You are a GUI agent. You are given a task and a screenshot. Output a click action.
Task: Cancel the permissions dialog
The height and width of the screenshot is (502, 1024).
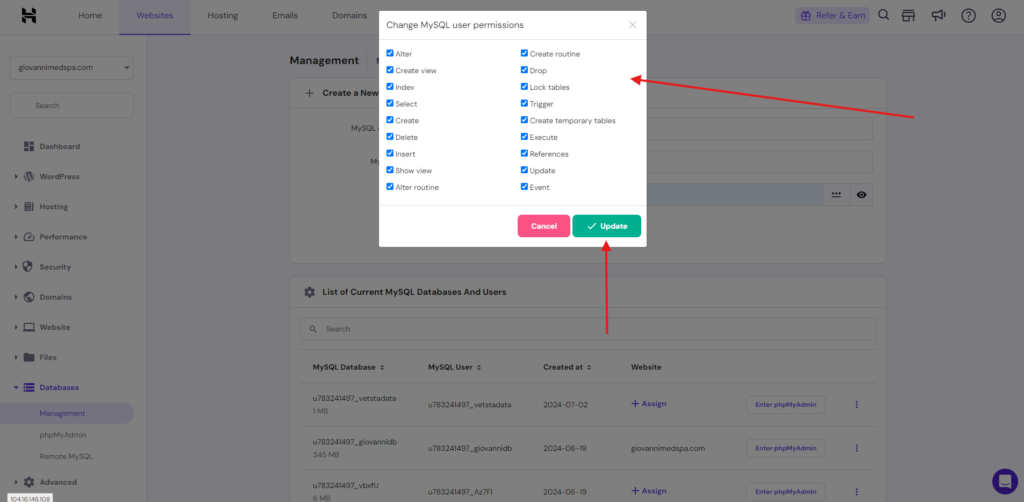(x=543, y=226)
